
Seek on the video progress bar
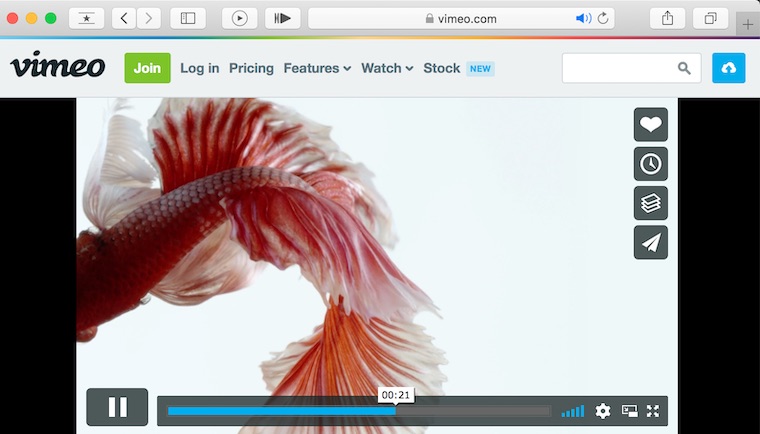(x=359, y=411)
